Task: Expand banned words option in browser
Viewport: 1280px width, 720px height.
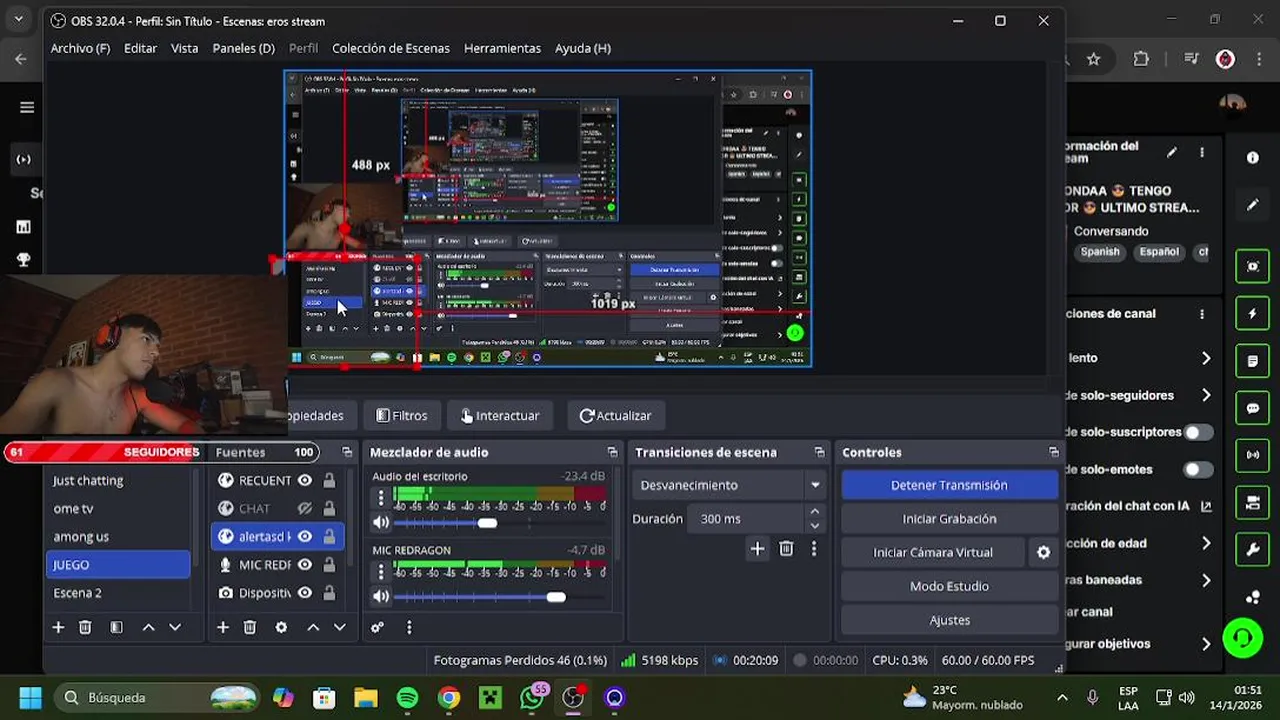Action: coord(1206,580)
